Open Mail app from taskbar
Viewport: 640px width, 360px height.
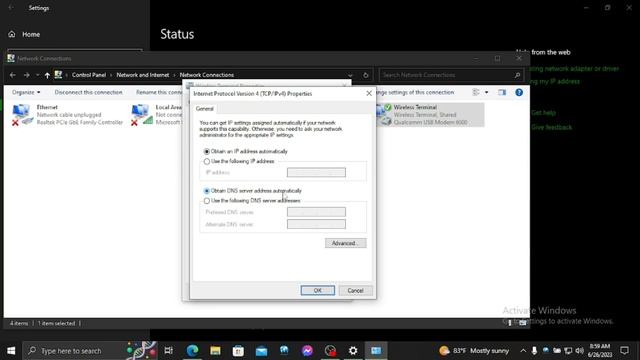tap(261, 351)
